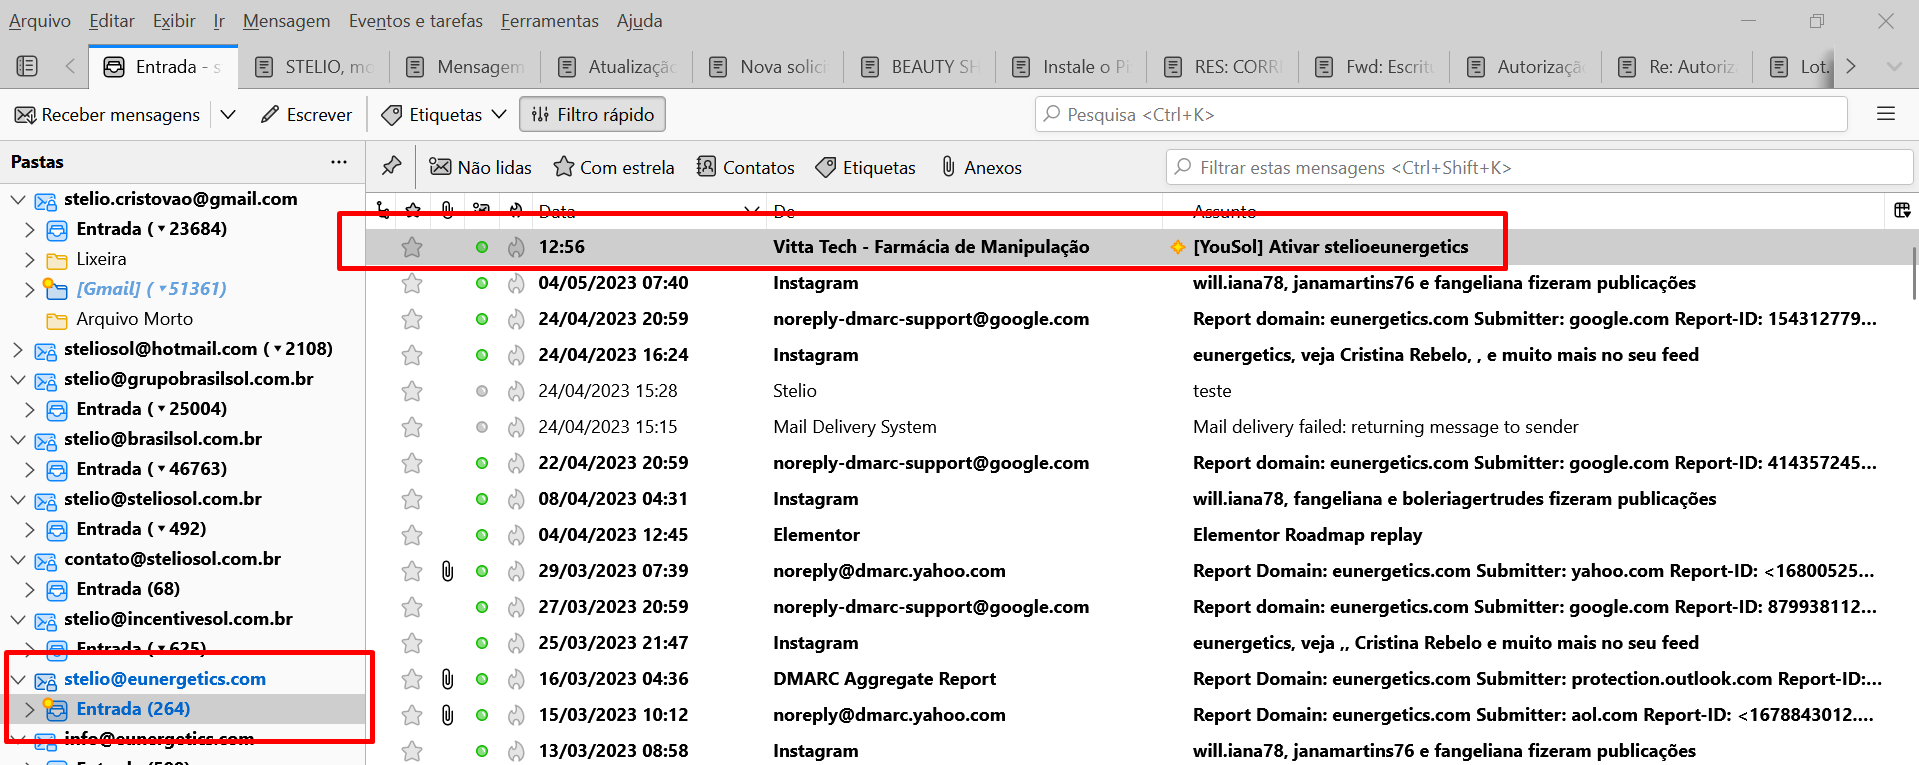
Task: Sort by attachment column header
Action: click(447, 210)
